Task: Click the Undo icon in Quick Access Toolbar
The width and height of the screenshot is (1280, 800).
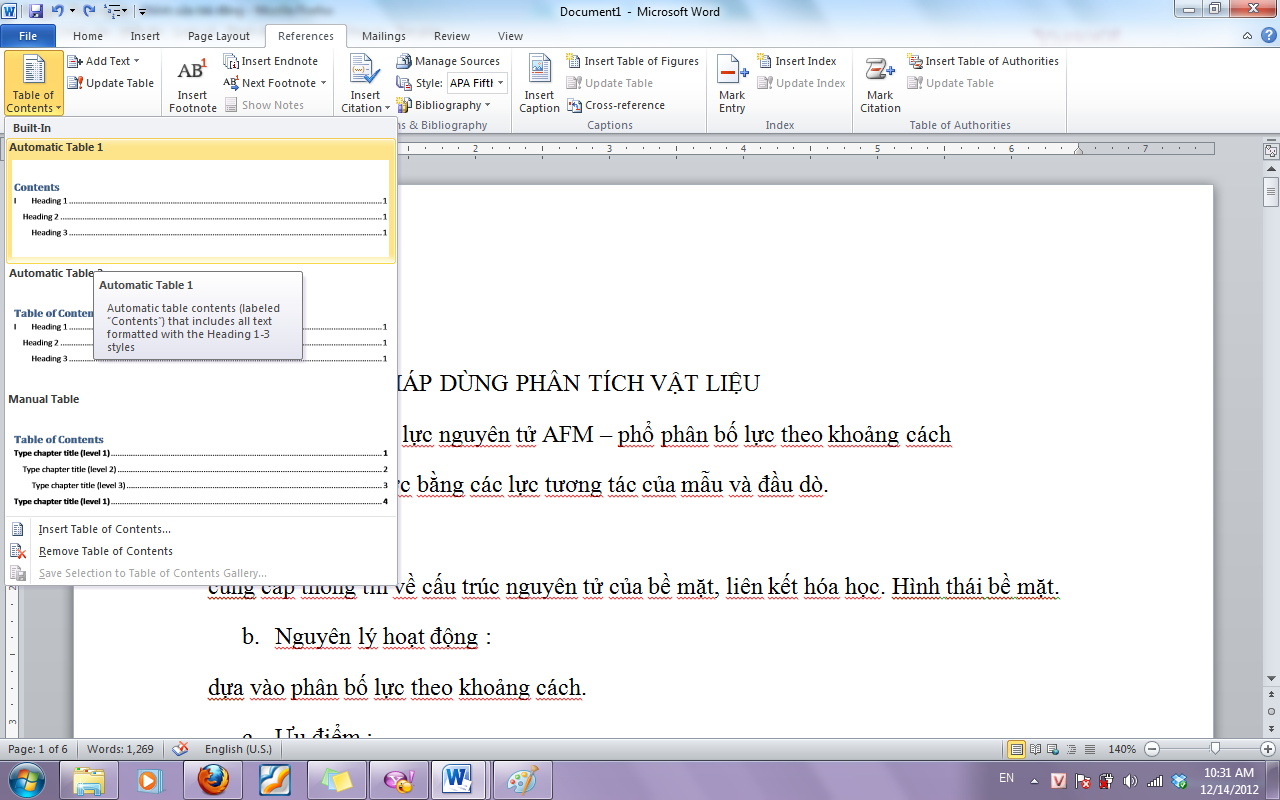Action: pyautogui.click(x=58, y=11)
